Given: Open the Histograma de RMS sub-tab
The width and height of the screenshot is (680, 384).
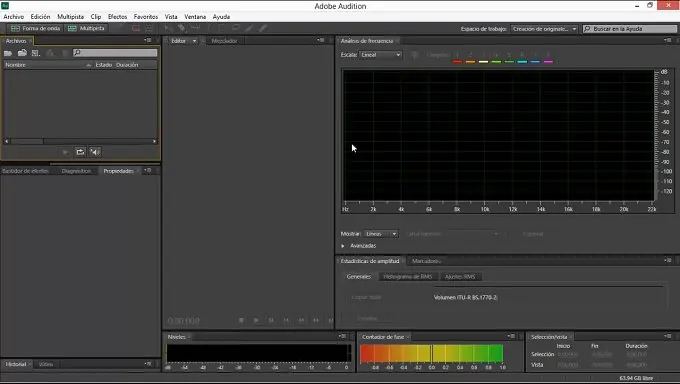Looking at the screenshot, I should pyautogui.click(x=408, y=277).
